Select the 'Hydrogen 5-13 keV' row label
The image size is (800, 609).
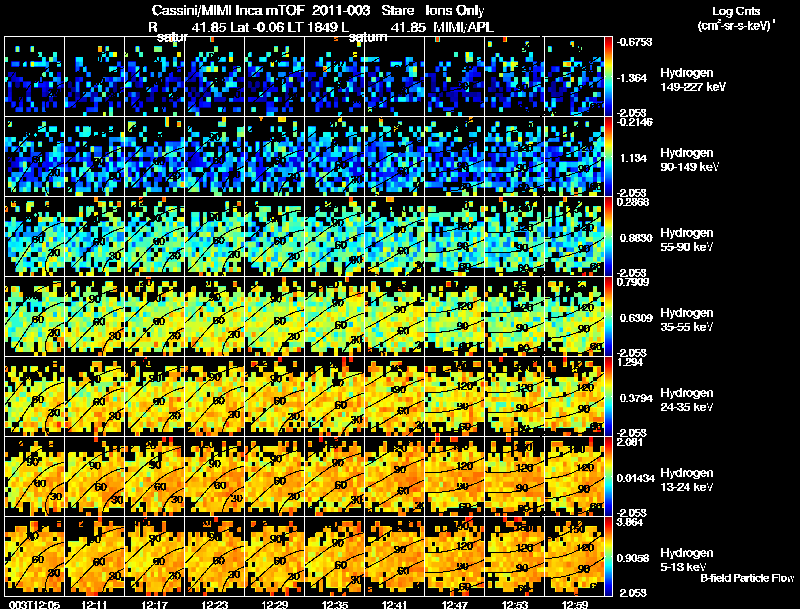point(686,560)
